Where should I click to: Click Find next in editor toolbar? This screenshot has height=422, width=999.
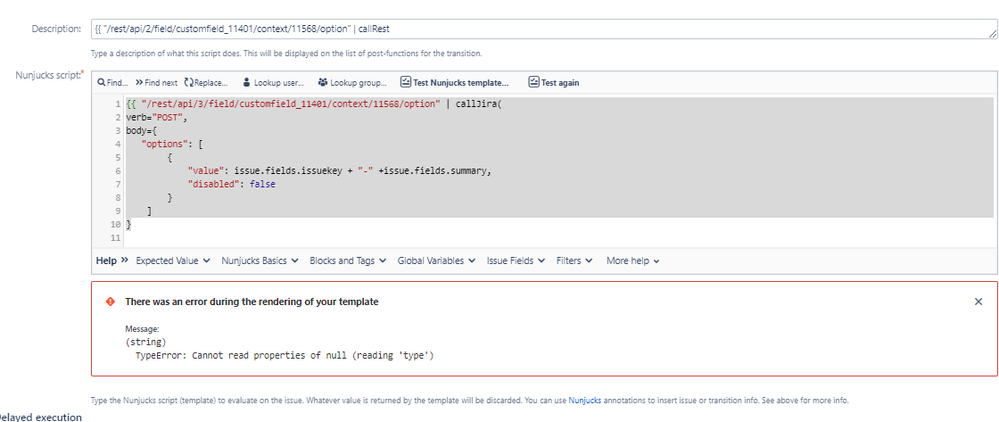156,83
